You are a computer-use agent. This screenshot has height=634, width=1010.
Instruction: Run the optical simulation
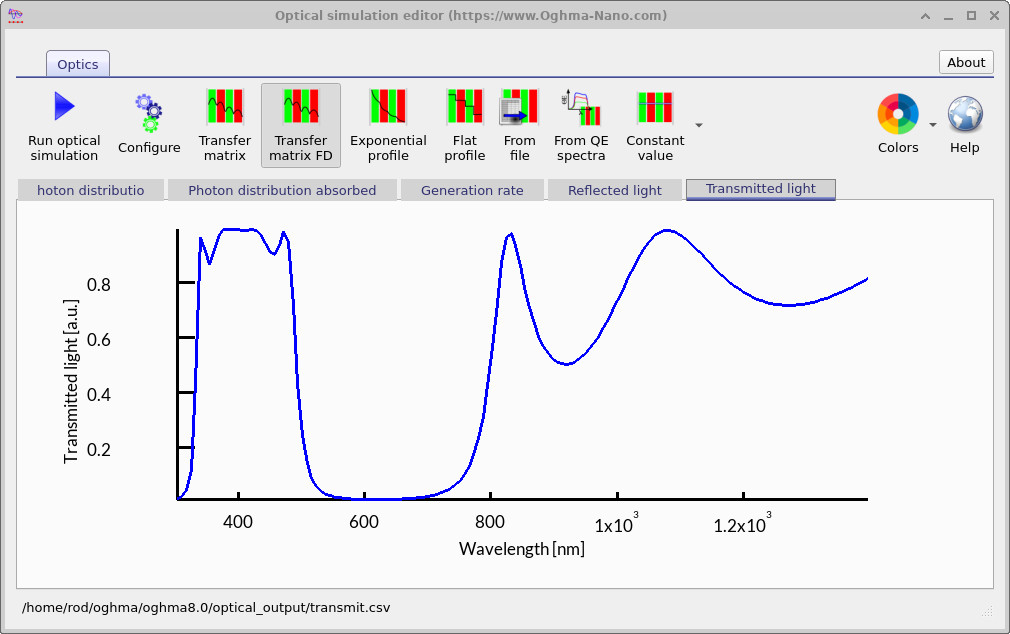(64, 125)
